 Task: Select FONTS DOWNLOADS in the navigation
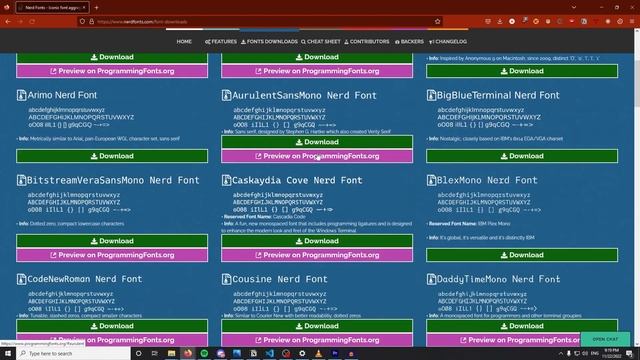[269, 42]
